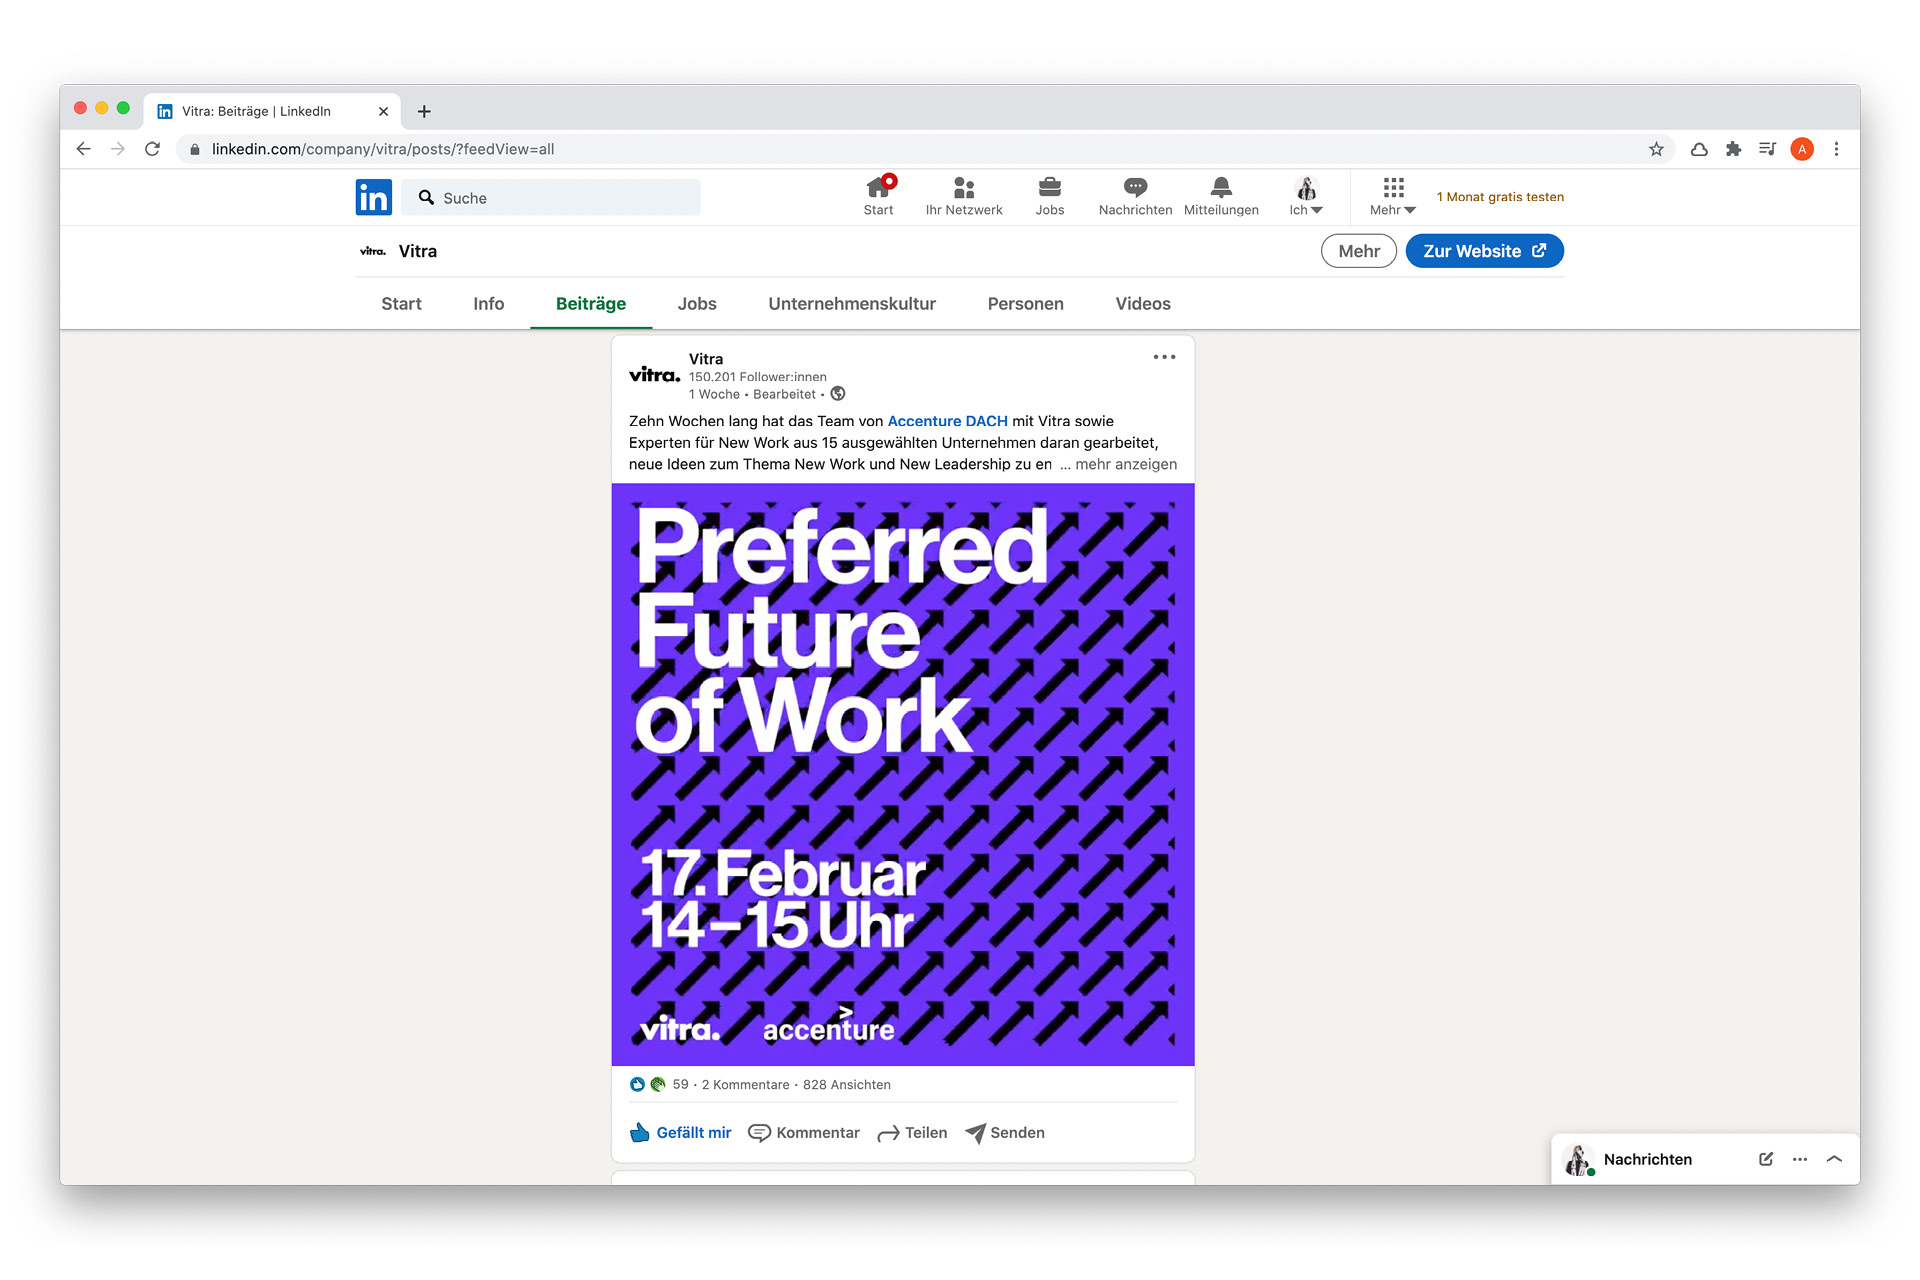The height and width of the screenshot is (1280, 1920).
Task: Click the Senden button
Action: (x=1005, y=1133)
